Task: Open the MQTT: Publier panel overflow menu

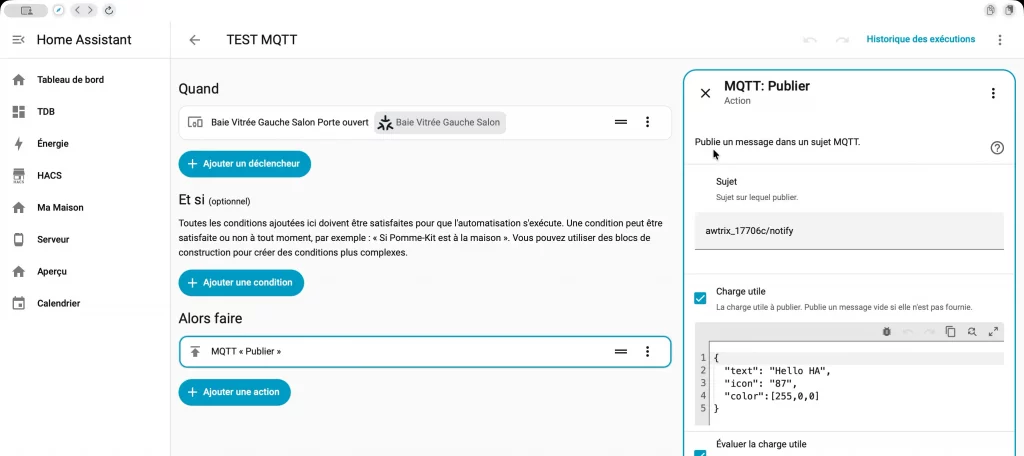Action: [x=993, y=93]
